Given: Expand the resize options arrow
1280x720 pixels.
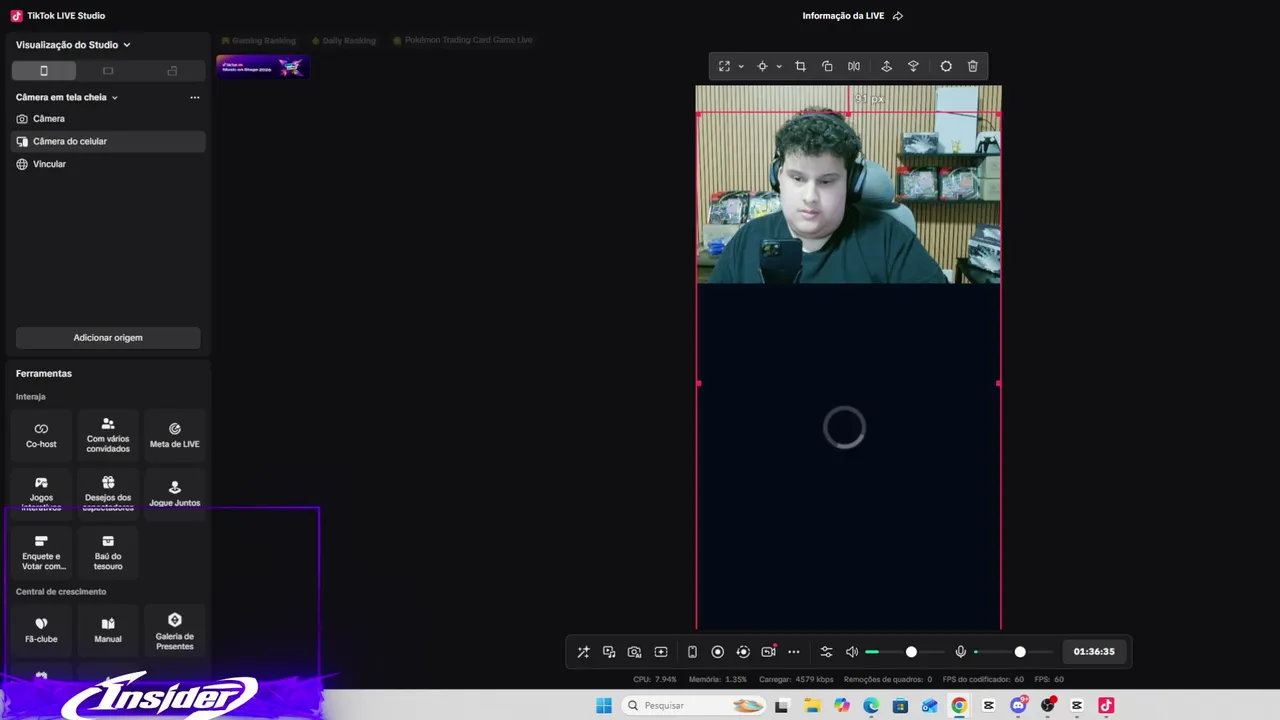Looking at the screenshot, I should [x=741, y=67].
